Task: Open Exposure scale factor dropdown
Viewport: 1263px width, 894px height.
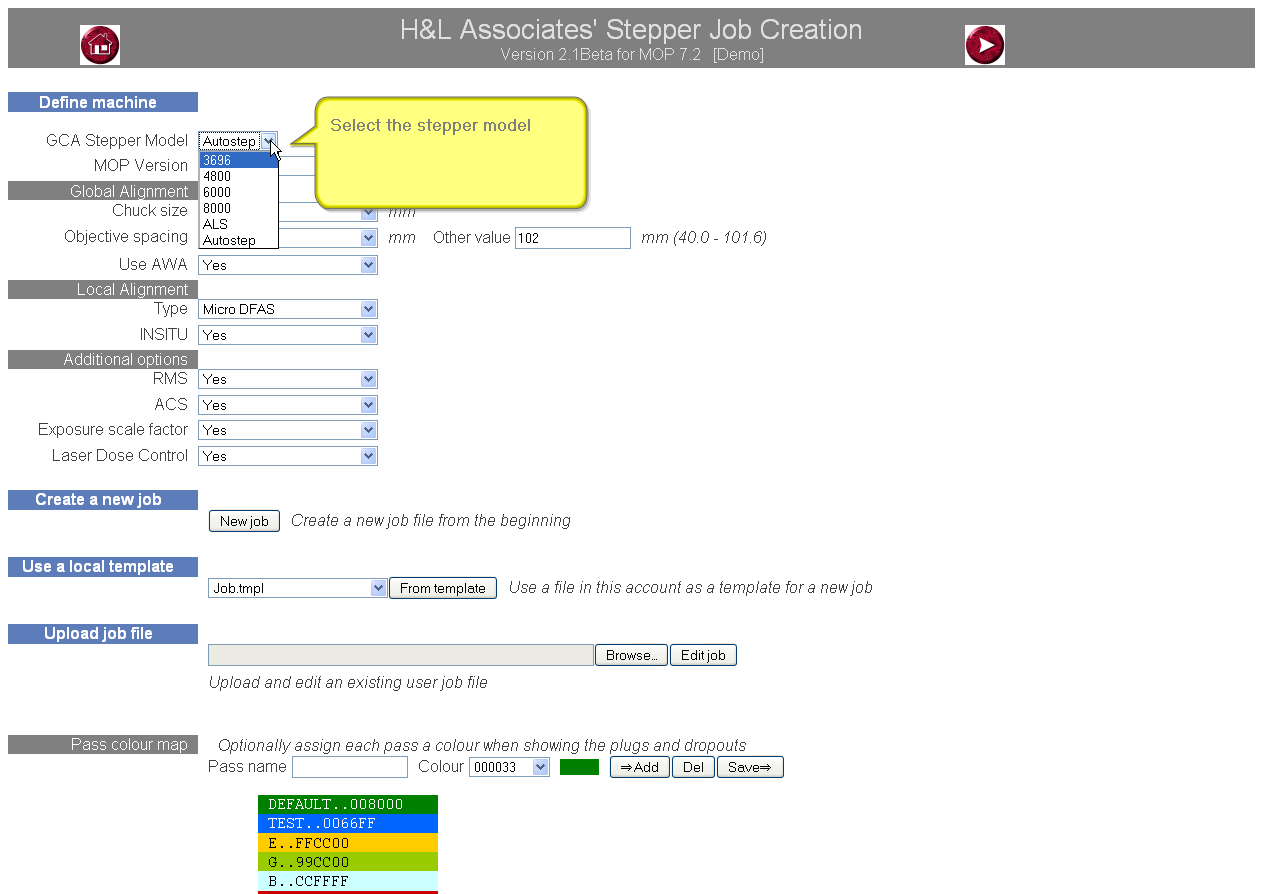Action: tap(288, 430)
